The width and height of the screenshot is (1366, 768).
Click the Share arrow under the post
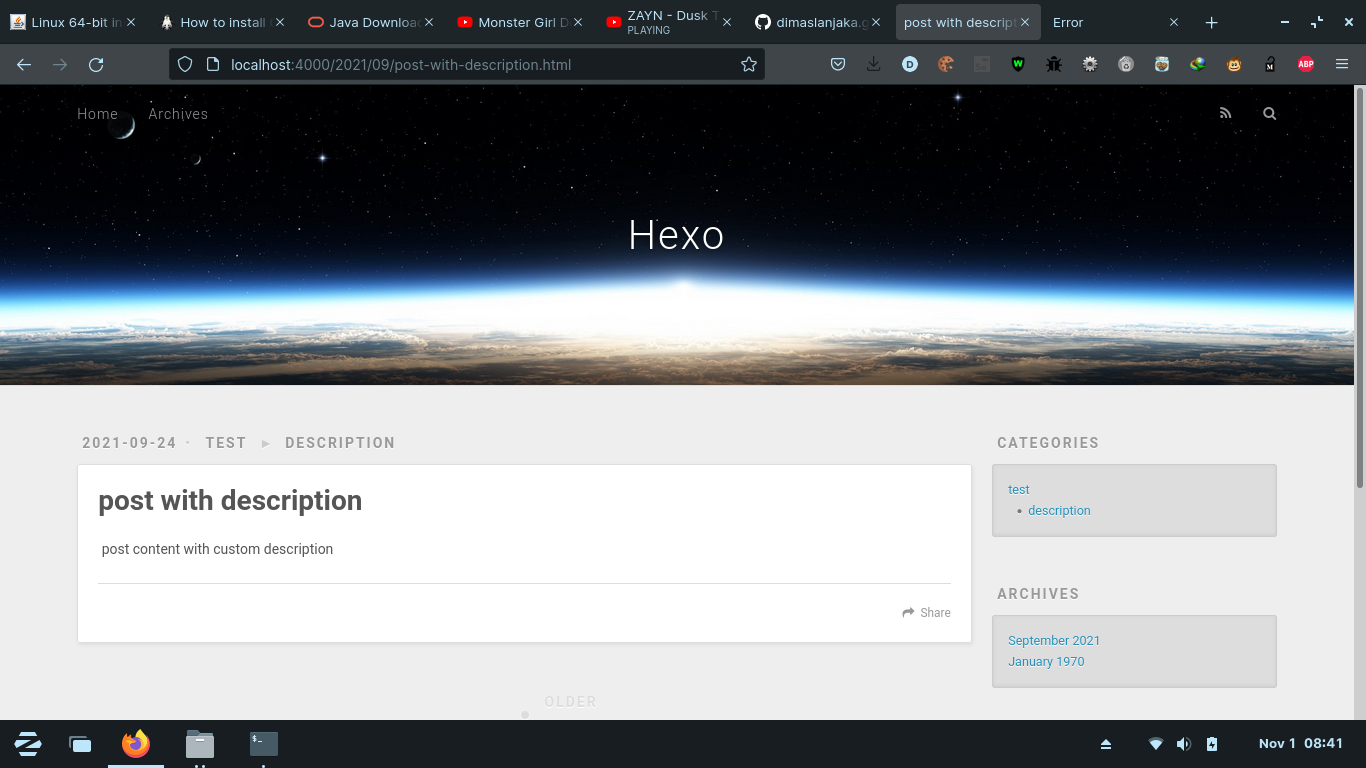click(926, 613)
